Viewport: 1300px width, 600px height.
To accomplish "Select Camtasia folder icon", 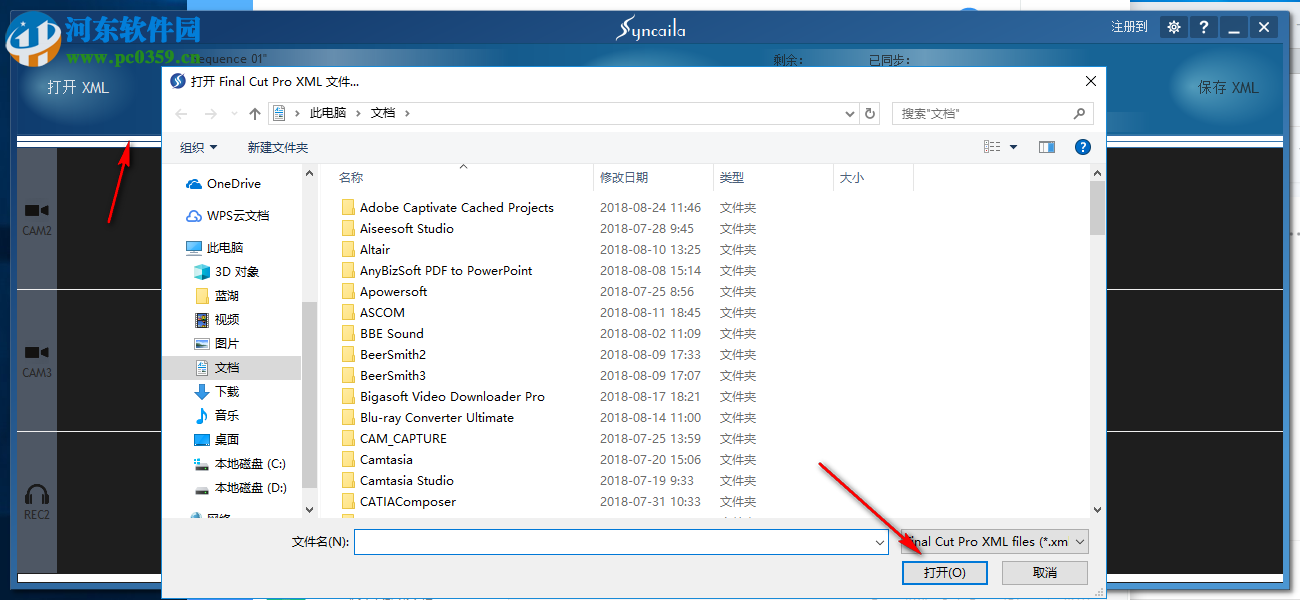I will pyautogui.click(x=348, y=460).
